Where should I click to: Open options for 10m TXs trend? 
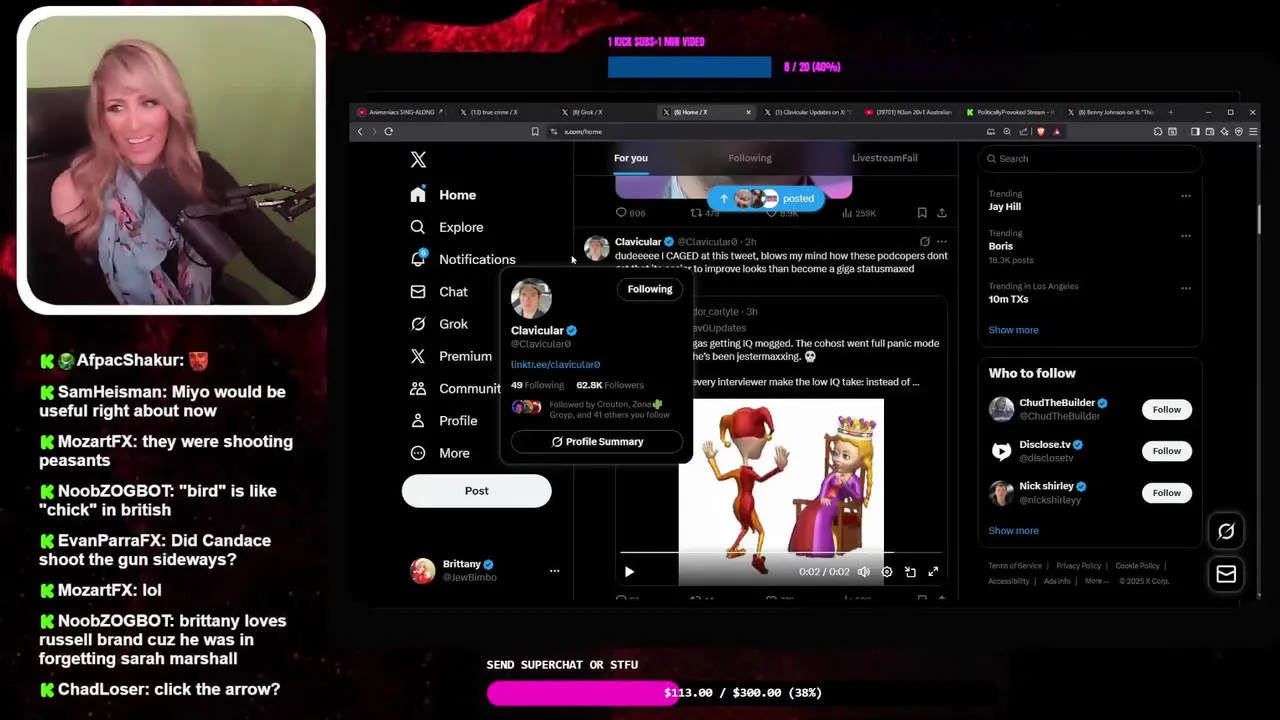[1186, 288]
